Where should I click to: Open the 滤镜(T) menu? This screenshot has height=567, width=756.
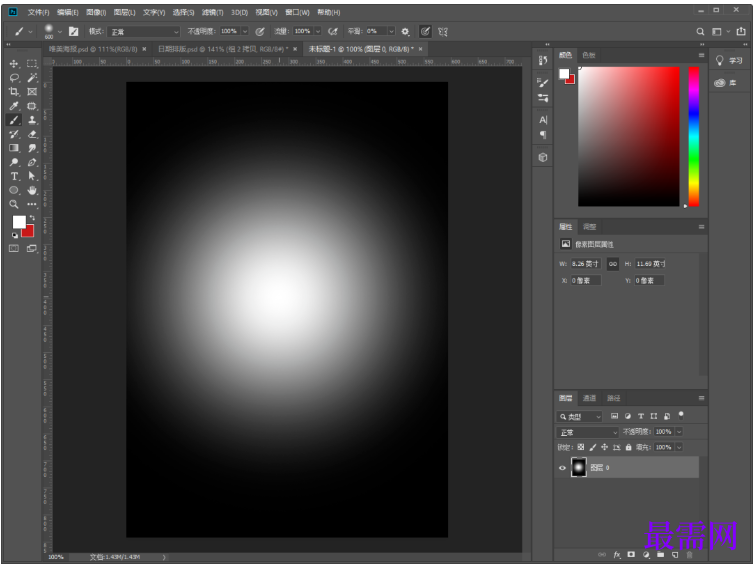coord(211,12)
